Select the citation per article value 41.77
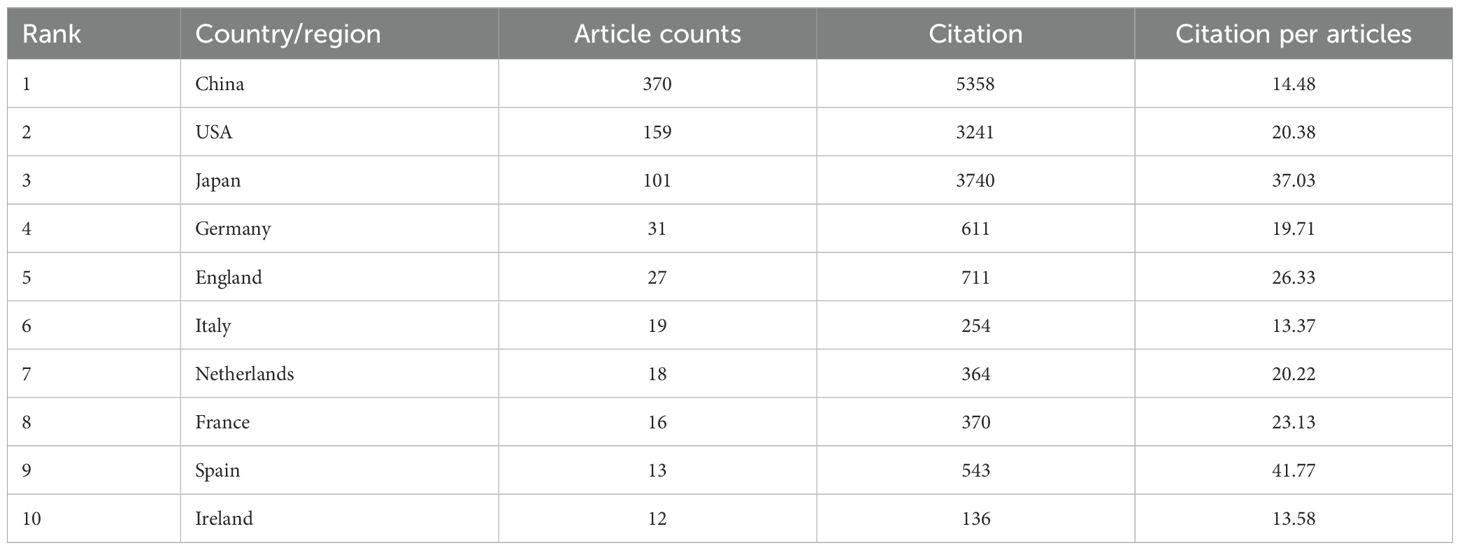This screenshot has width=1460, height=550. (x=1293, y=471)
